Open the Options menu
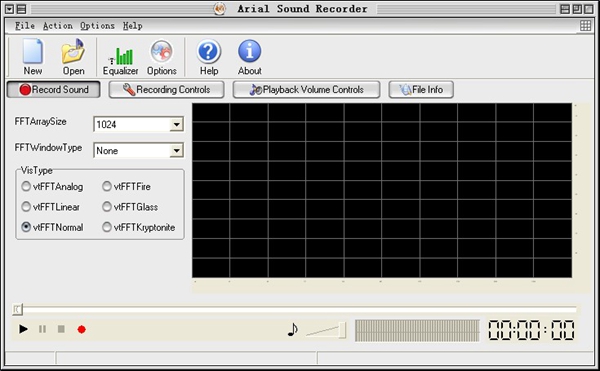Image resolution: width=600 pixels, height=371 pixels. [97, 26]
